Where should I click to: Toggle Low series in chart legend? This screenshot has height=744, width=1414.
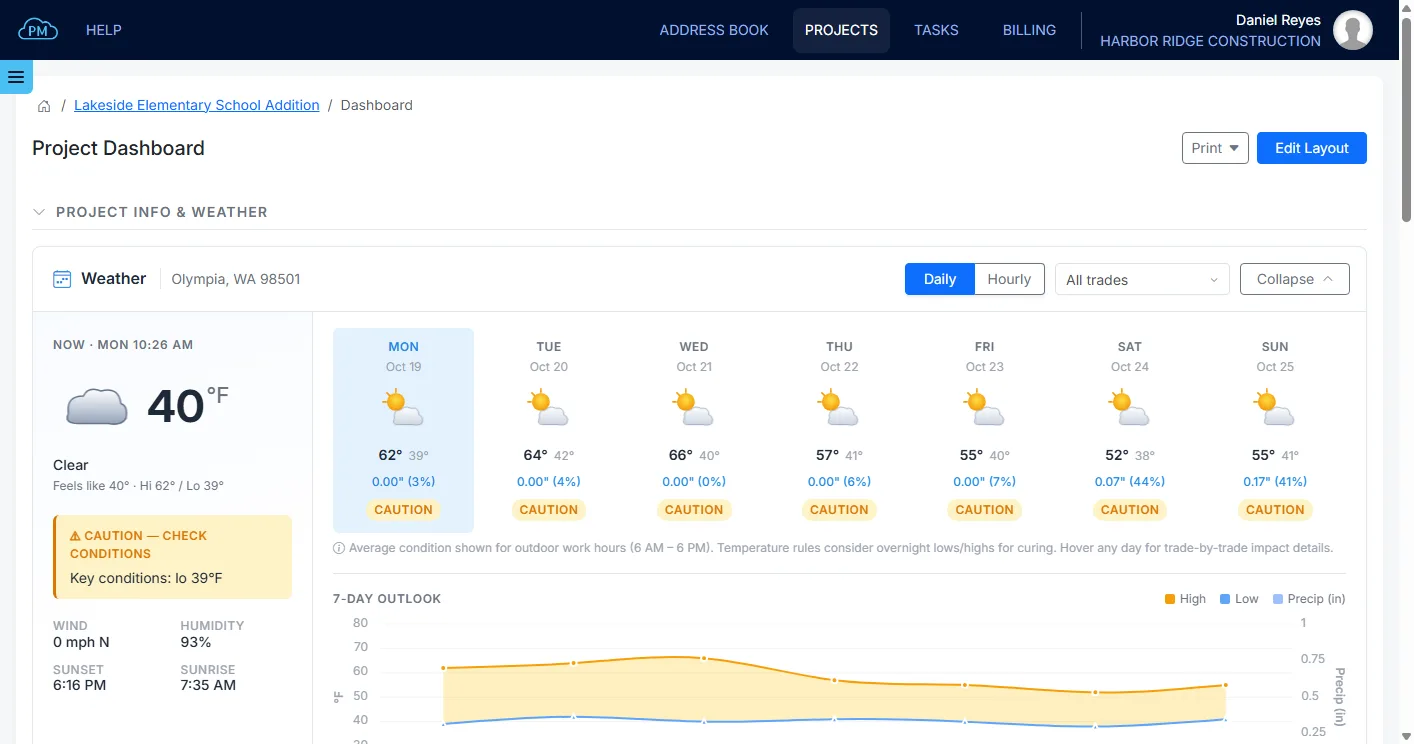(x=1239, y=599)
